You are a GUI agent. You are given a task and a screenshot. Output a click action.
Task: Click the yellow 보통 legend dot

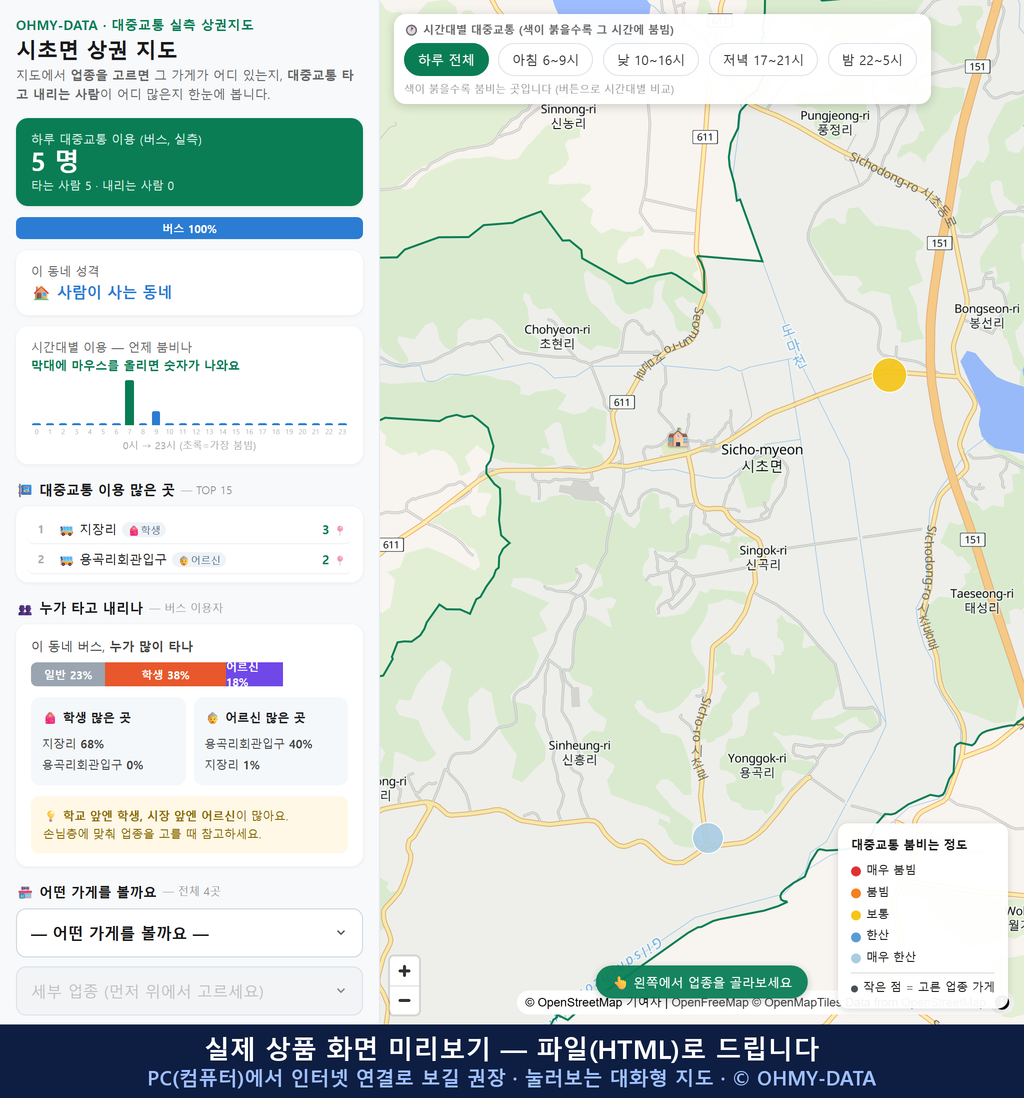pyautogui.click(x=855, y=915)
